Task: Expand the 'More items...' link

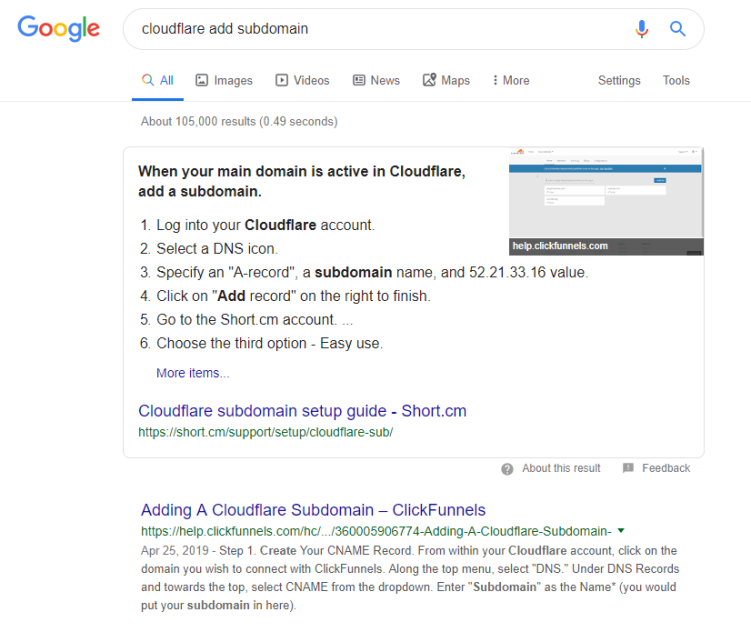Action: 193,373
